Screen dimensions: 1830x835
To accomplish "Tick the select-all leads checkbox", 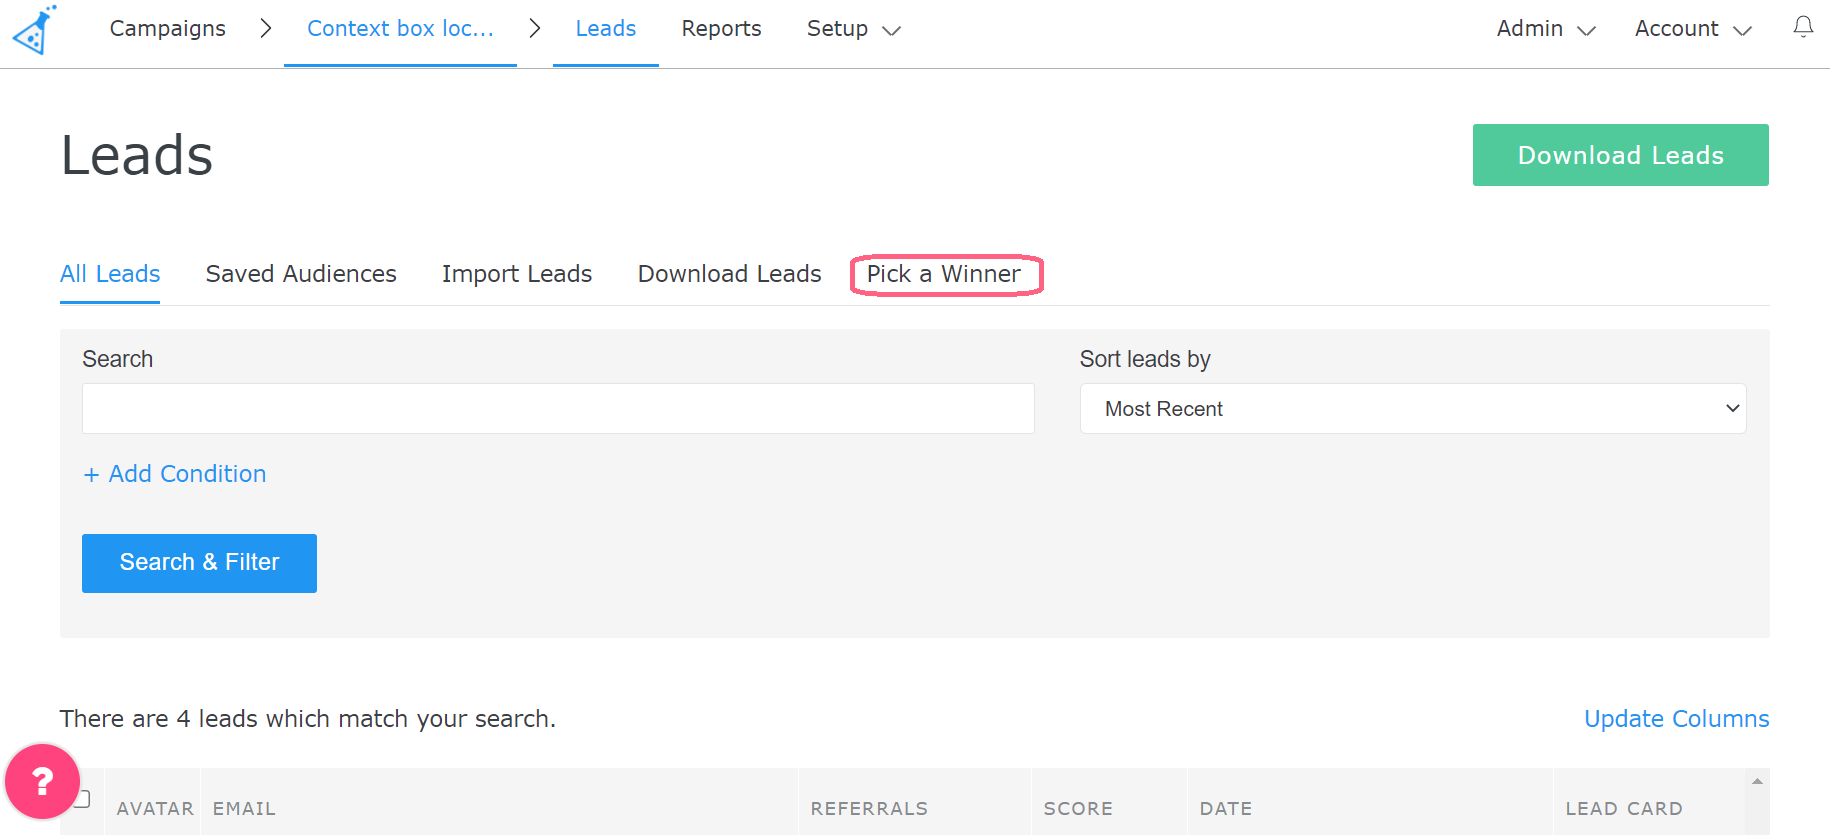I will click(84, 798).
